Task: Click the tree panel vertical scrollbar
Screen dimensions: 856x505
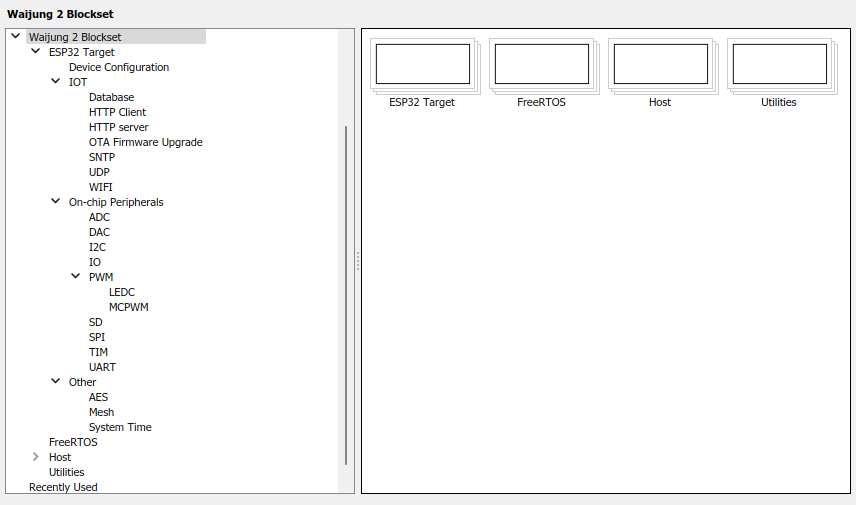Action: click(x=346, y=295)
